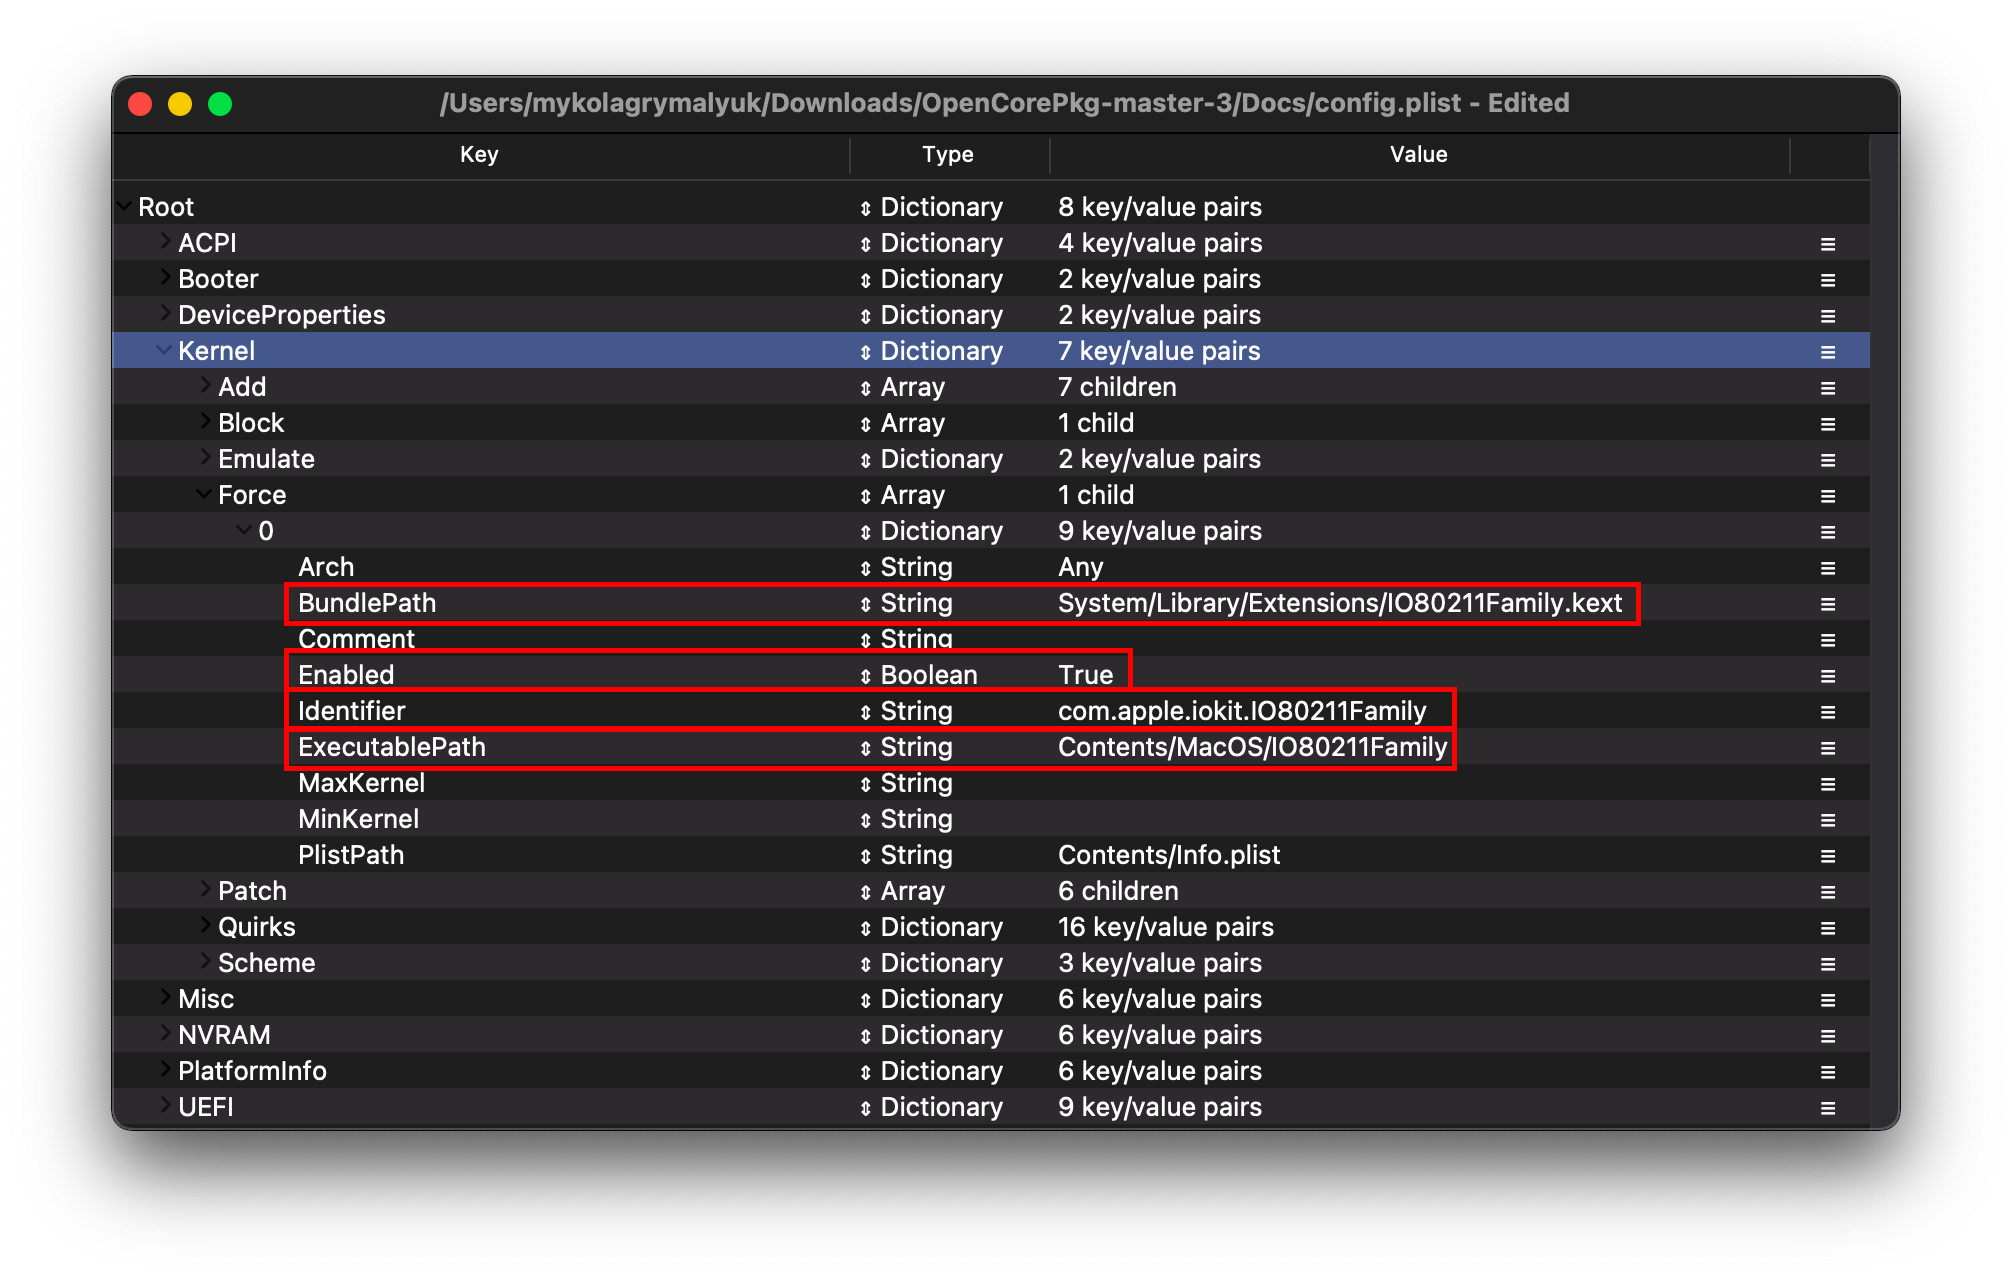Click the type stepper next to MaxKernel

[x=864, y=782]
